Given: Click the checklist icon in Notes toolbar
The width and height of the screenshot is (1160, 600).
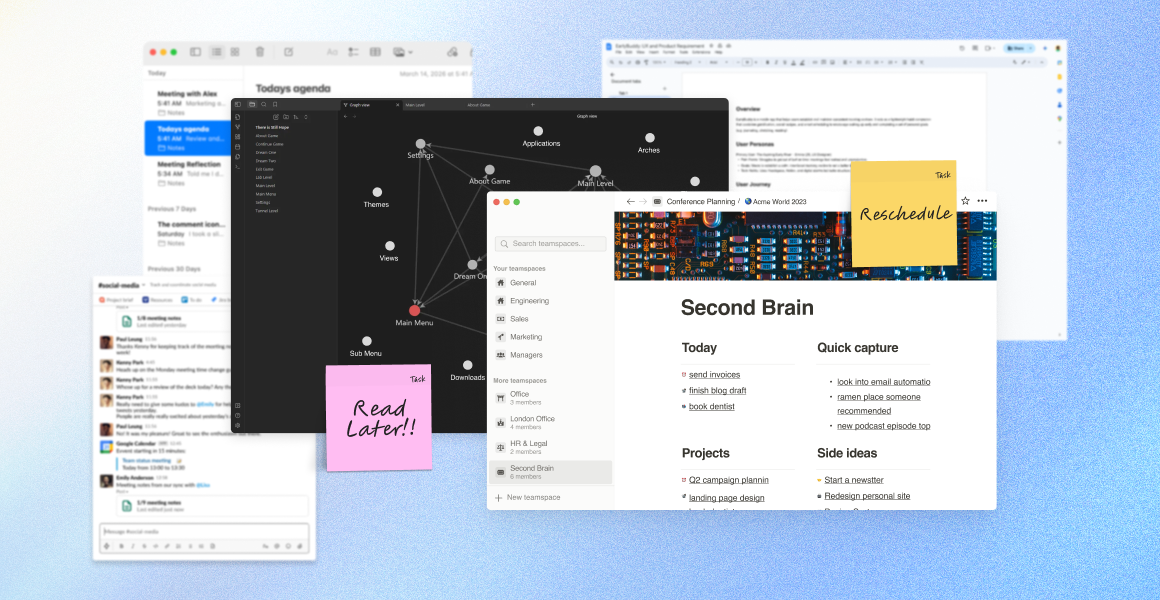Looking at the screenshot, I should pos(354,52).
